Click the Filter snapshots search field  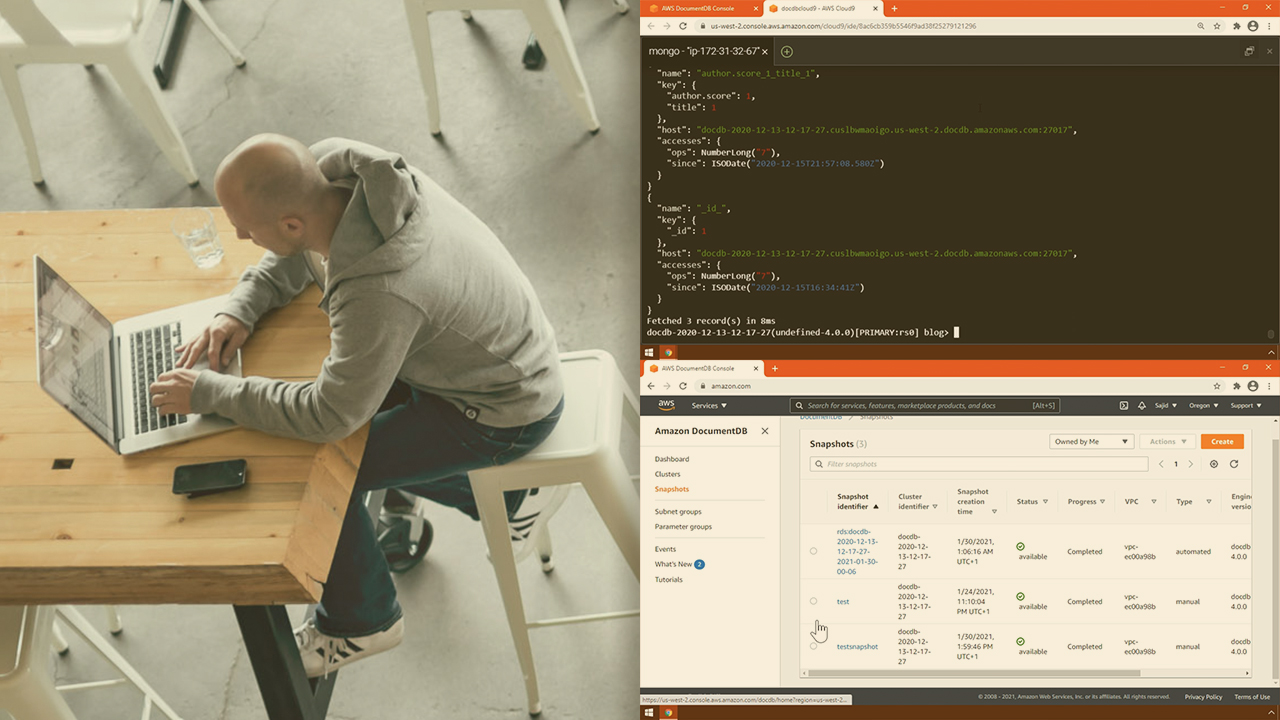coord(979,464)
